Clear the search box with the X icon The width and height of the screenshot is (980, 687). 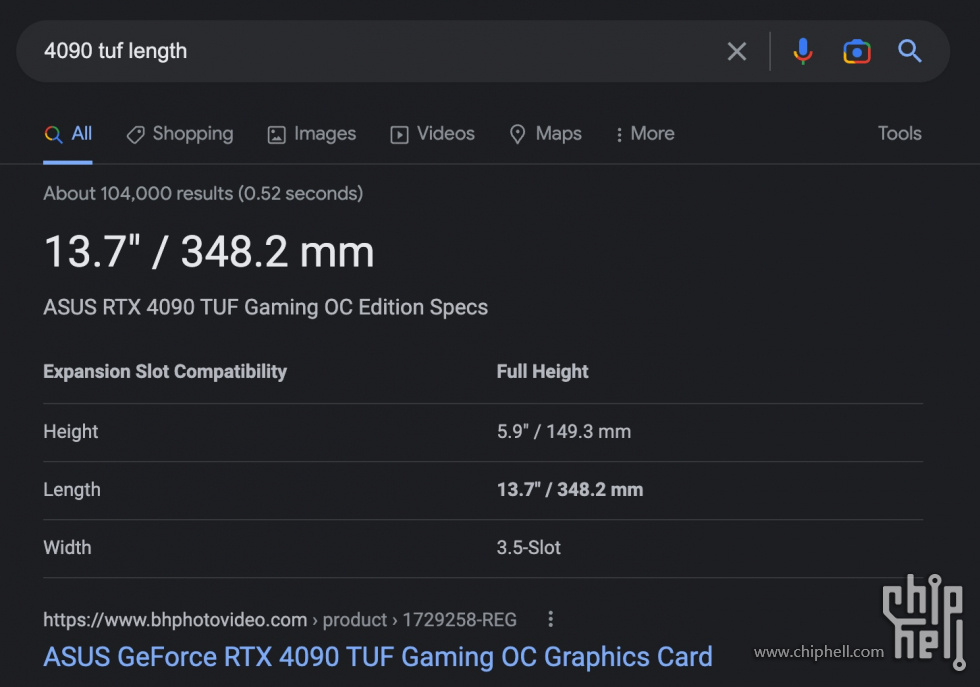click(x=737, y=51)
